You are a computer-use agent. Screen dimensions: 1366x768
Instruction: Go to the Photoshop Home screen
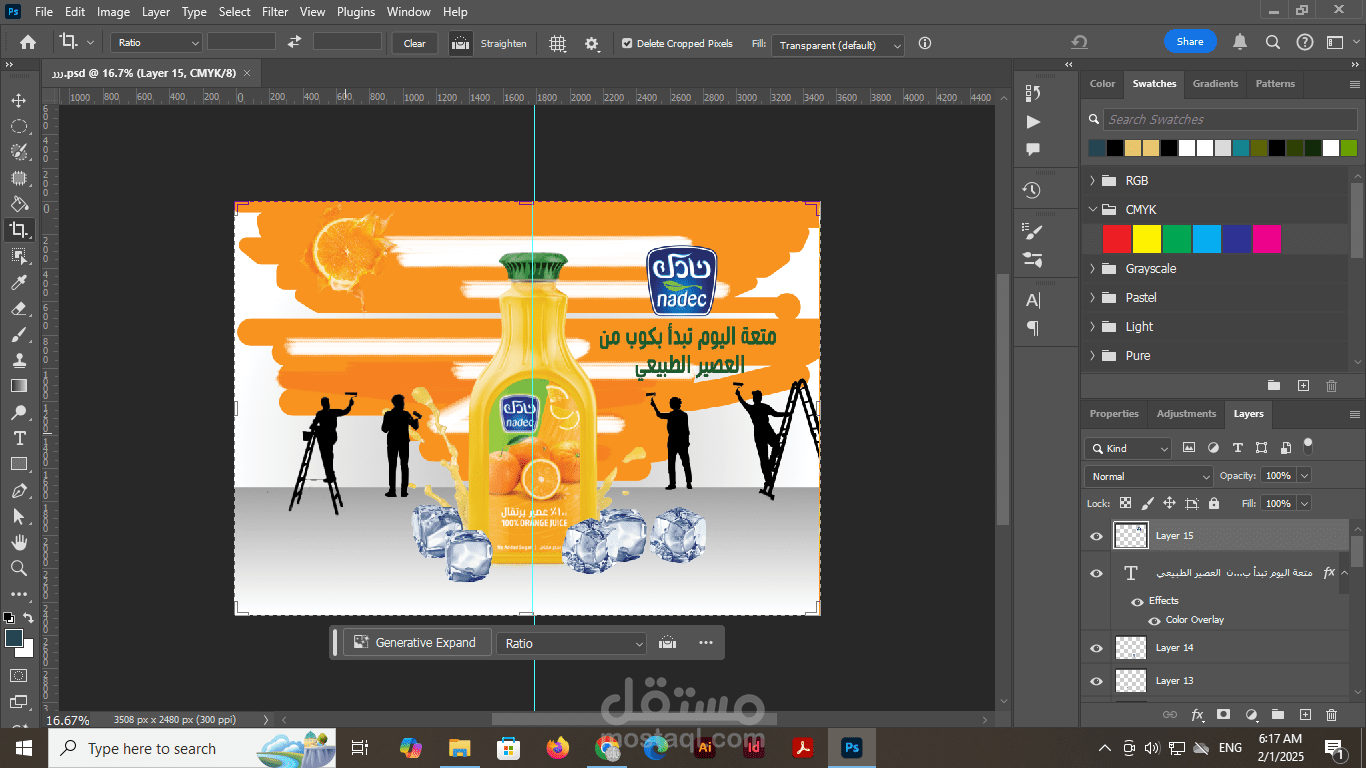tap(27, 43)
